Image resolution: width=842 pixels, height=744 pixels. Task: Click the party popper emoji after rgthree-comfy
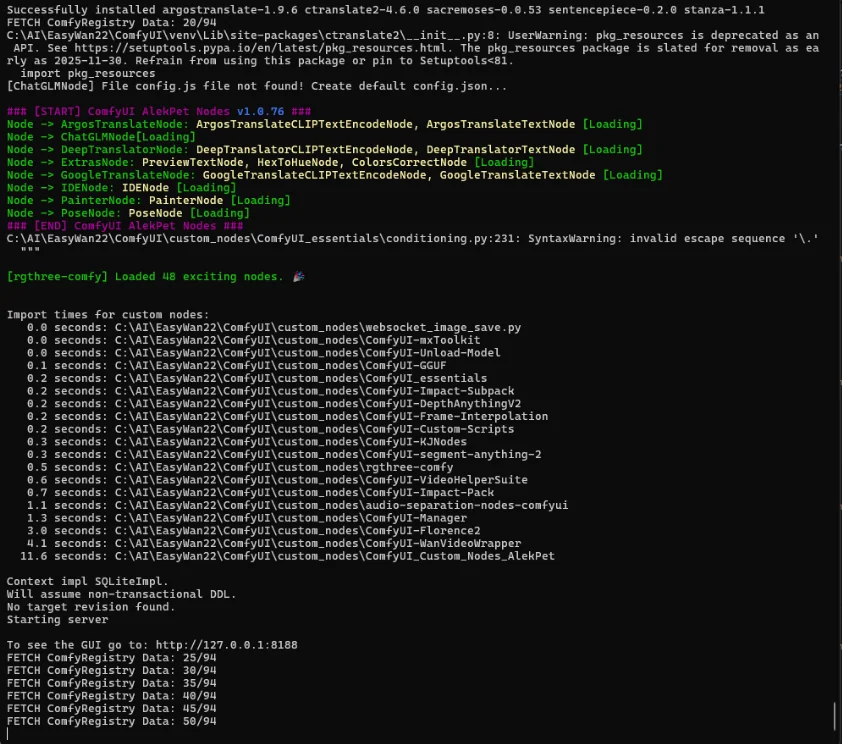pyautogui.click(x=299, y=276)
